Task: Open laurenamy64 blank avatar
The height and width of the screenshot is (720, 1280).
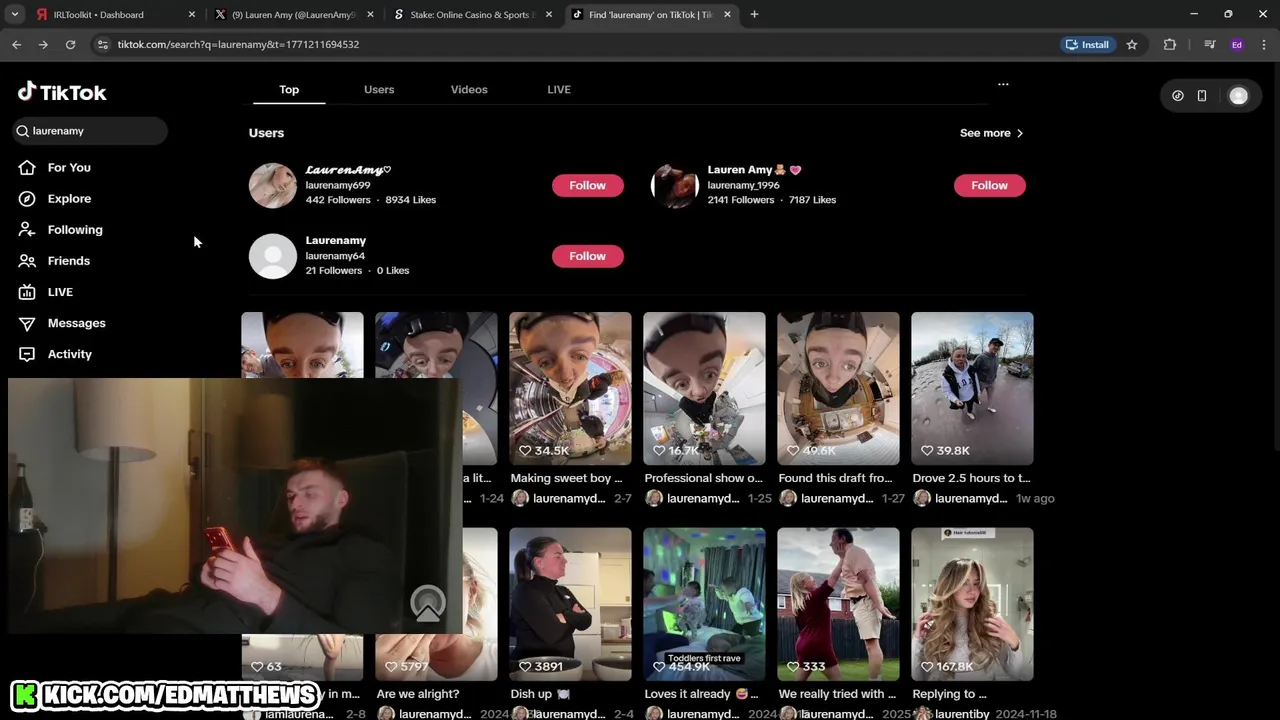Action: click(x=273, y=256)
